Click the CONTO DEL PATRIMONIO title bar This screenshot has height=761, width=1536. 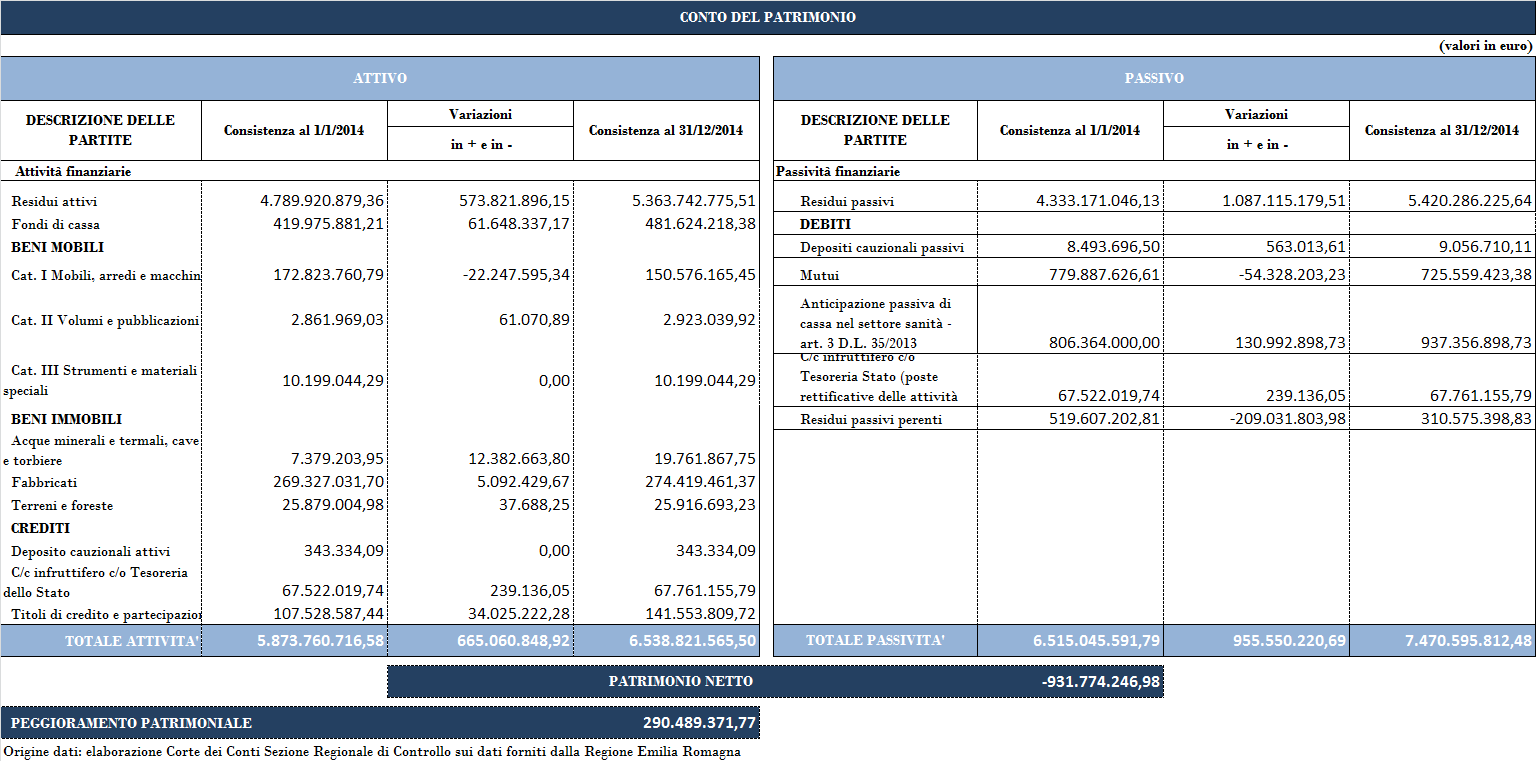click(x=767, y=17)
